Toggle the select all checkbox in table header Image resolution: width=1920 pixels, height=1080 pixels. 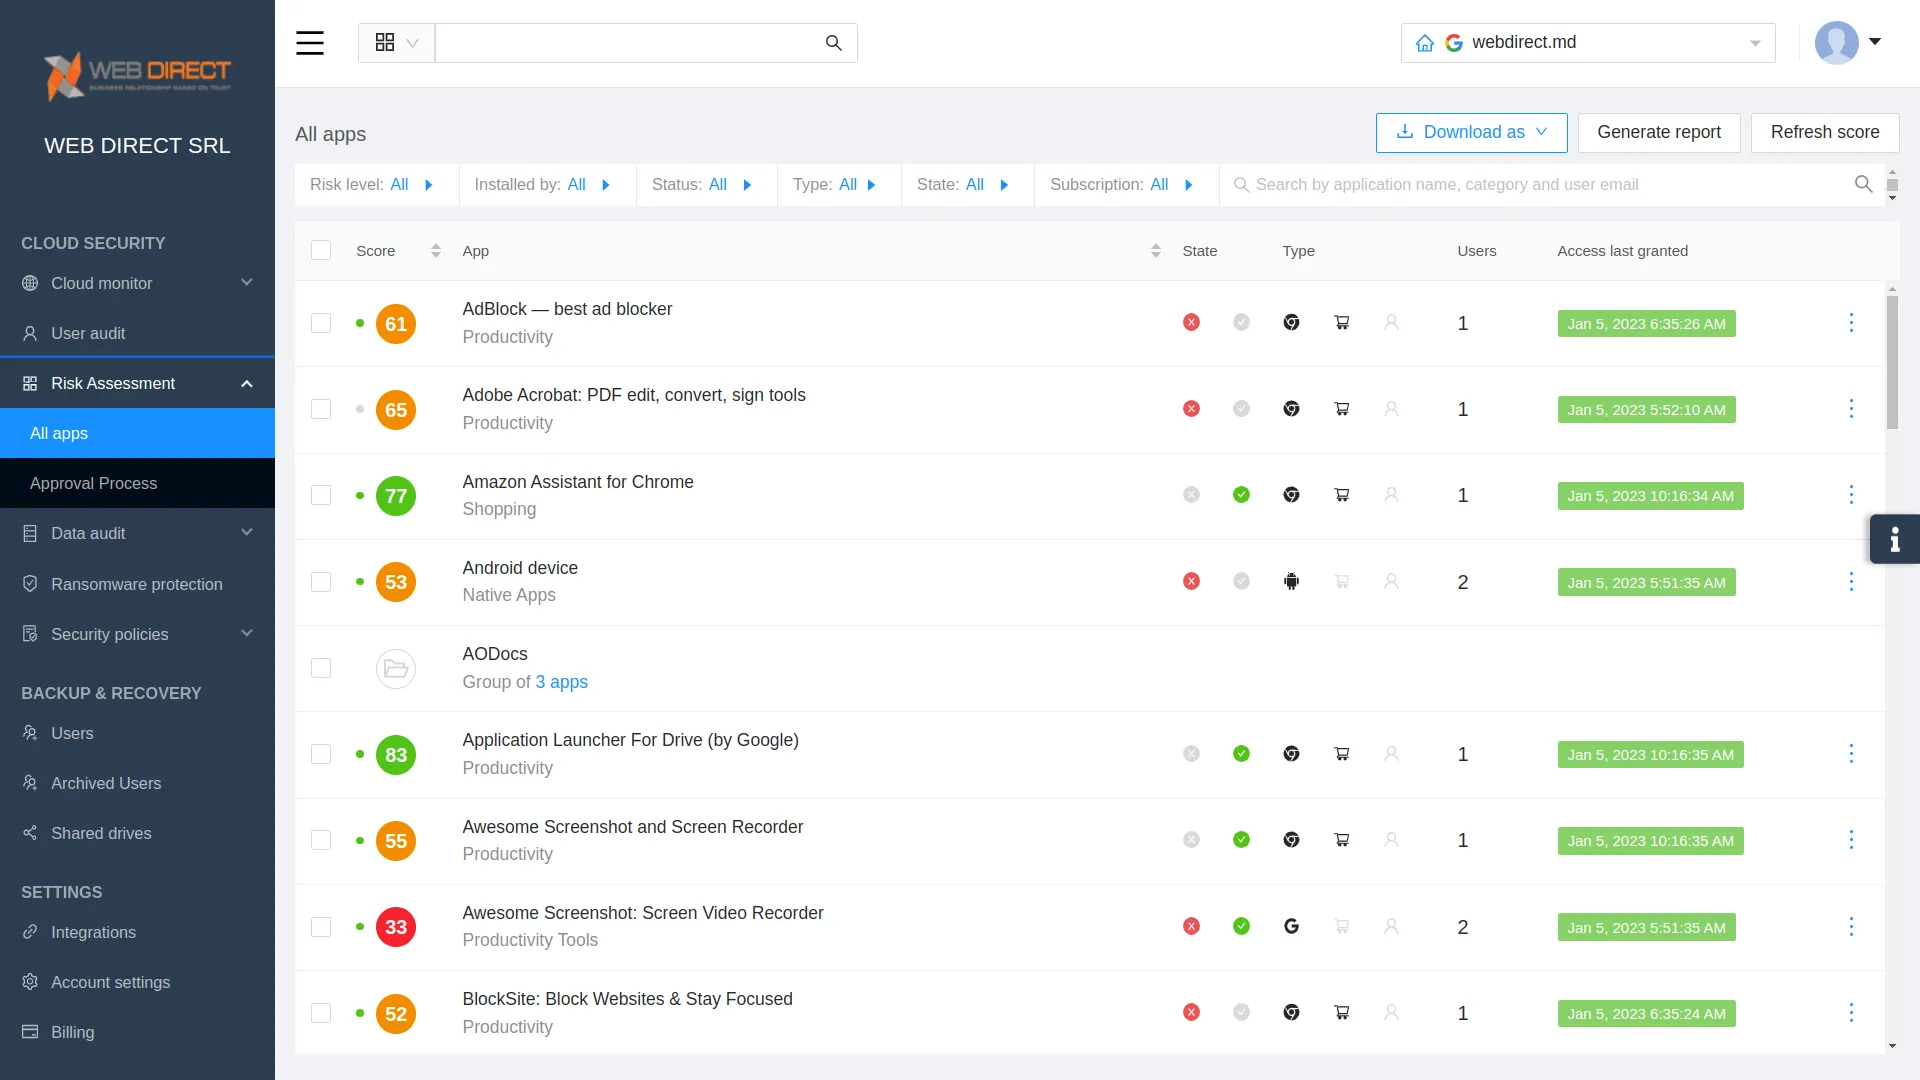pyautogui.click(x=320, y=249)
